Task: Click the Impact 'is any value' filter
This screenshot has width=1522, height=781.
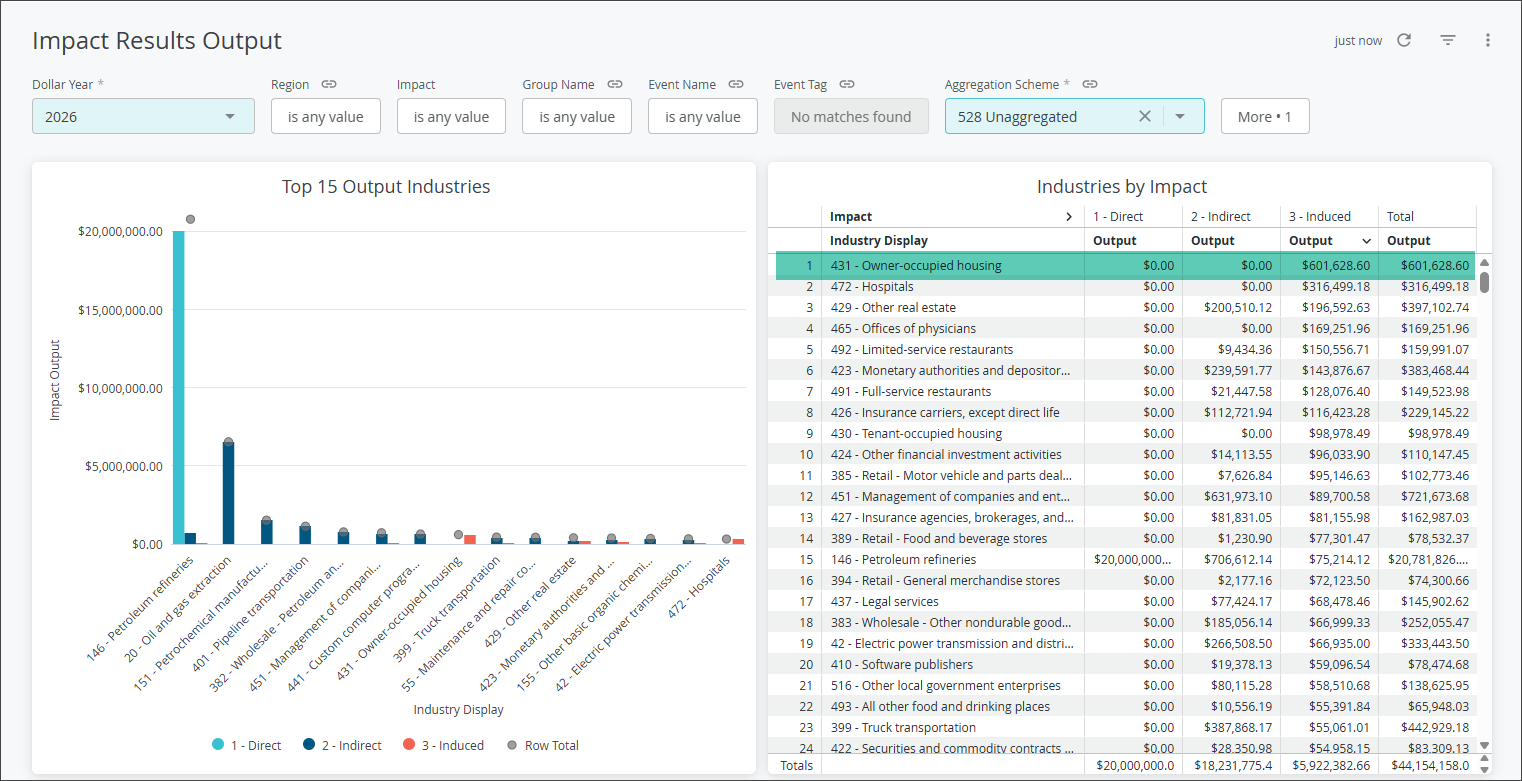Action: pyautogui.click(x=451, y=116)
